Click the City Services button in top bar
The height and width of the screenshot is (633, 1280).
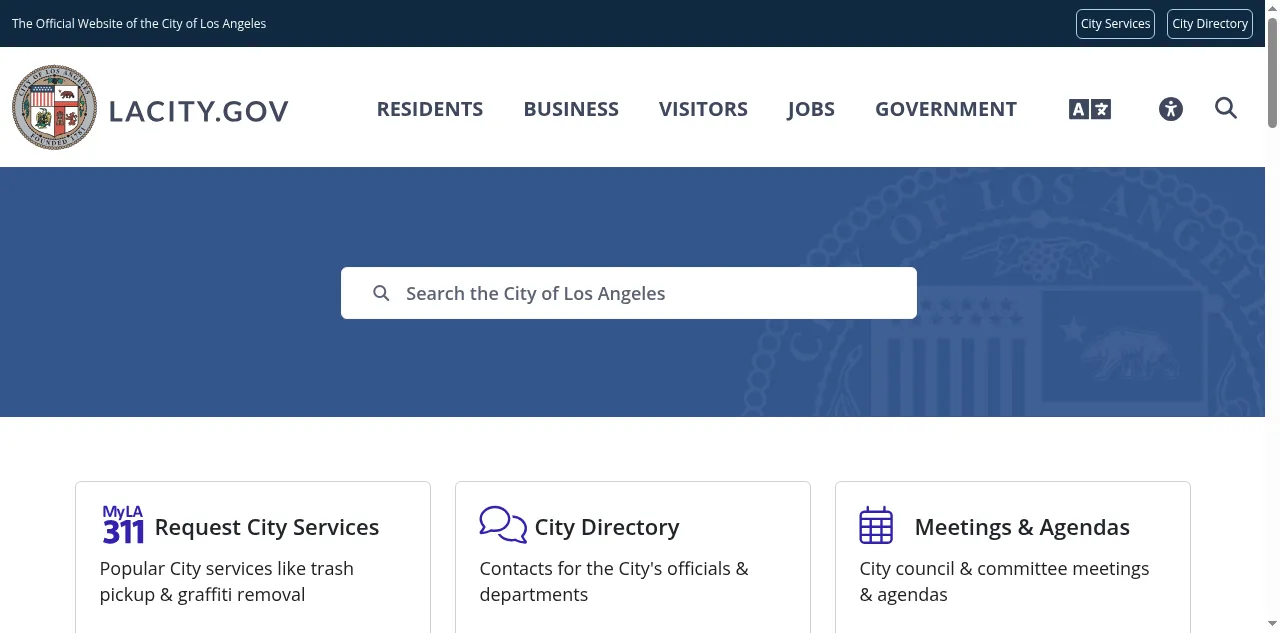click(x=1115, y=24)
